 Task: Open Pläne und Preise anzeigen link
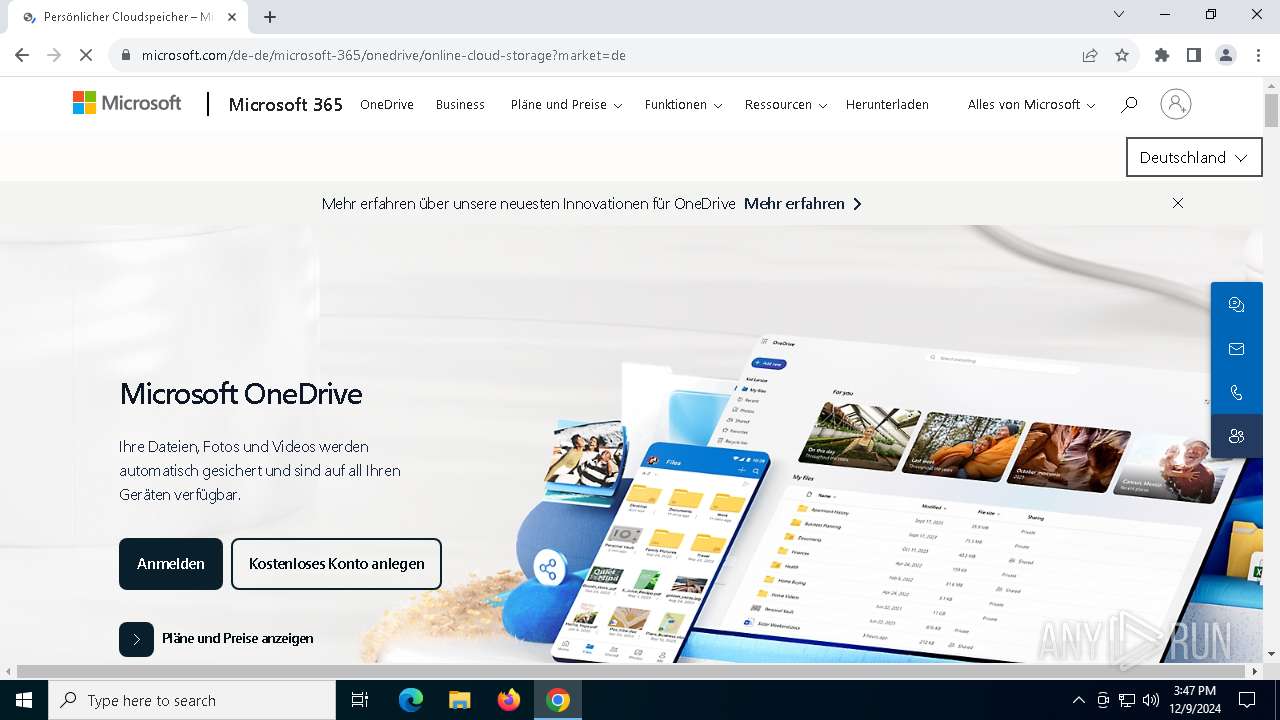pos(238,638)
